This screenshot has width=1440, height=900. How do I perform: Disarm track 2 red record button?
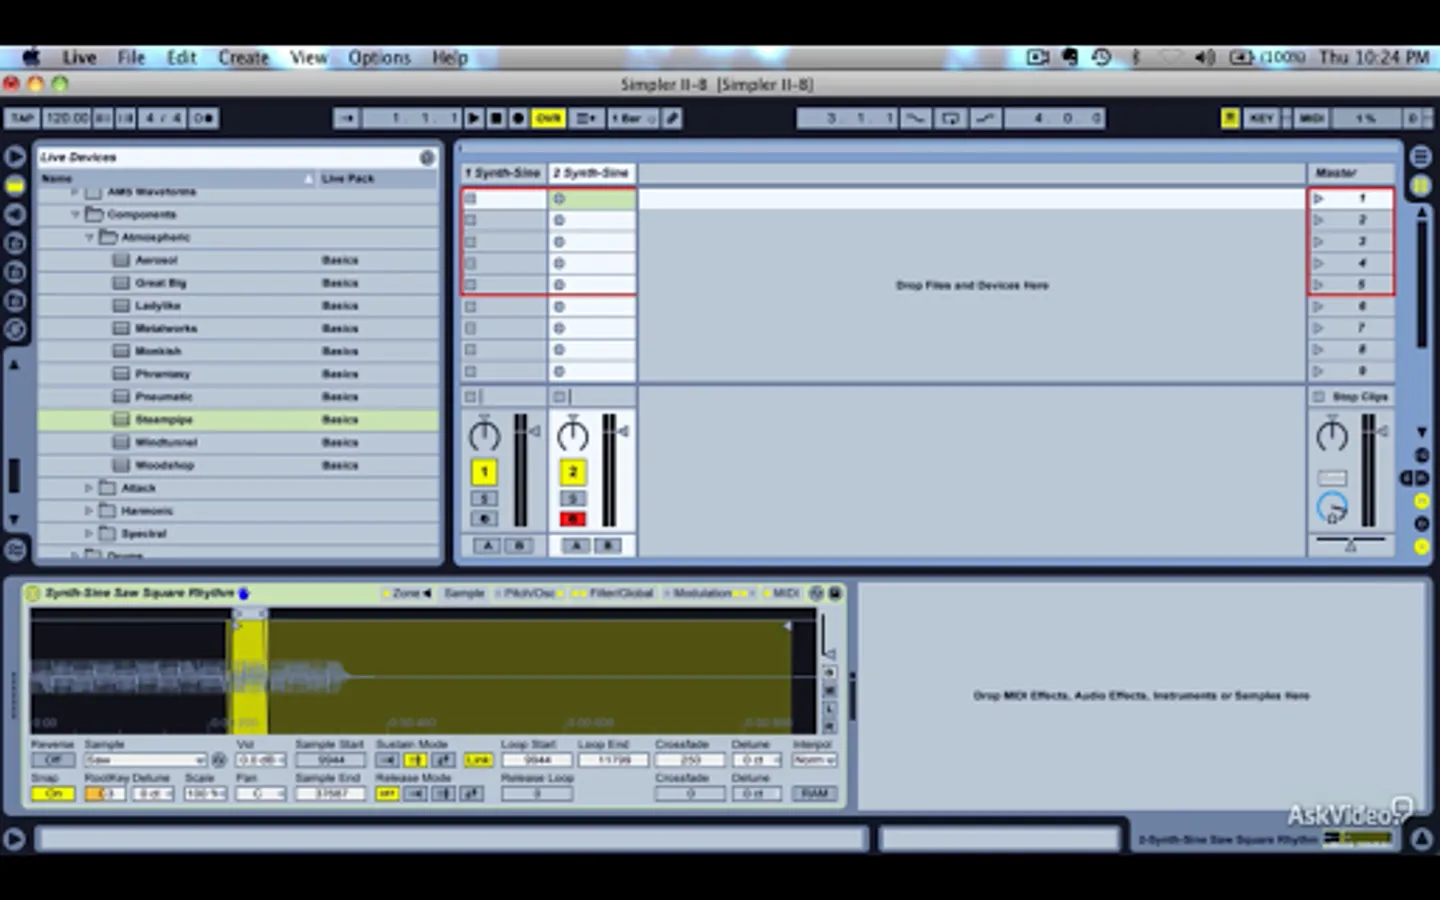click(573, 519)
